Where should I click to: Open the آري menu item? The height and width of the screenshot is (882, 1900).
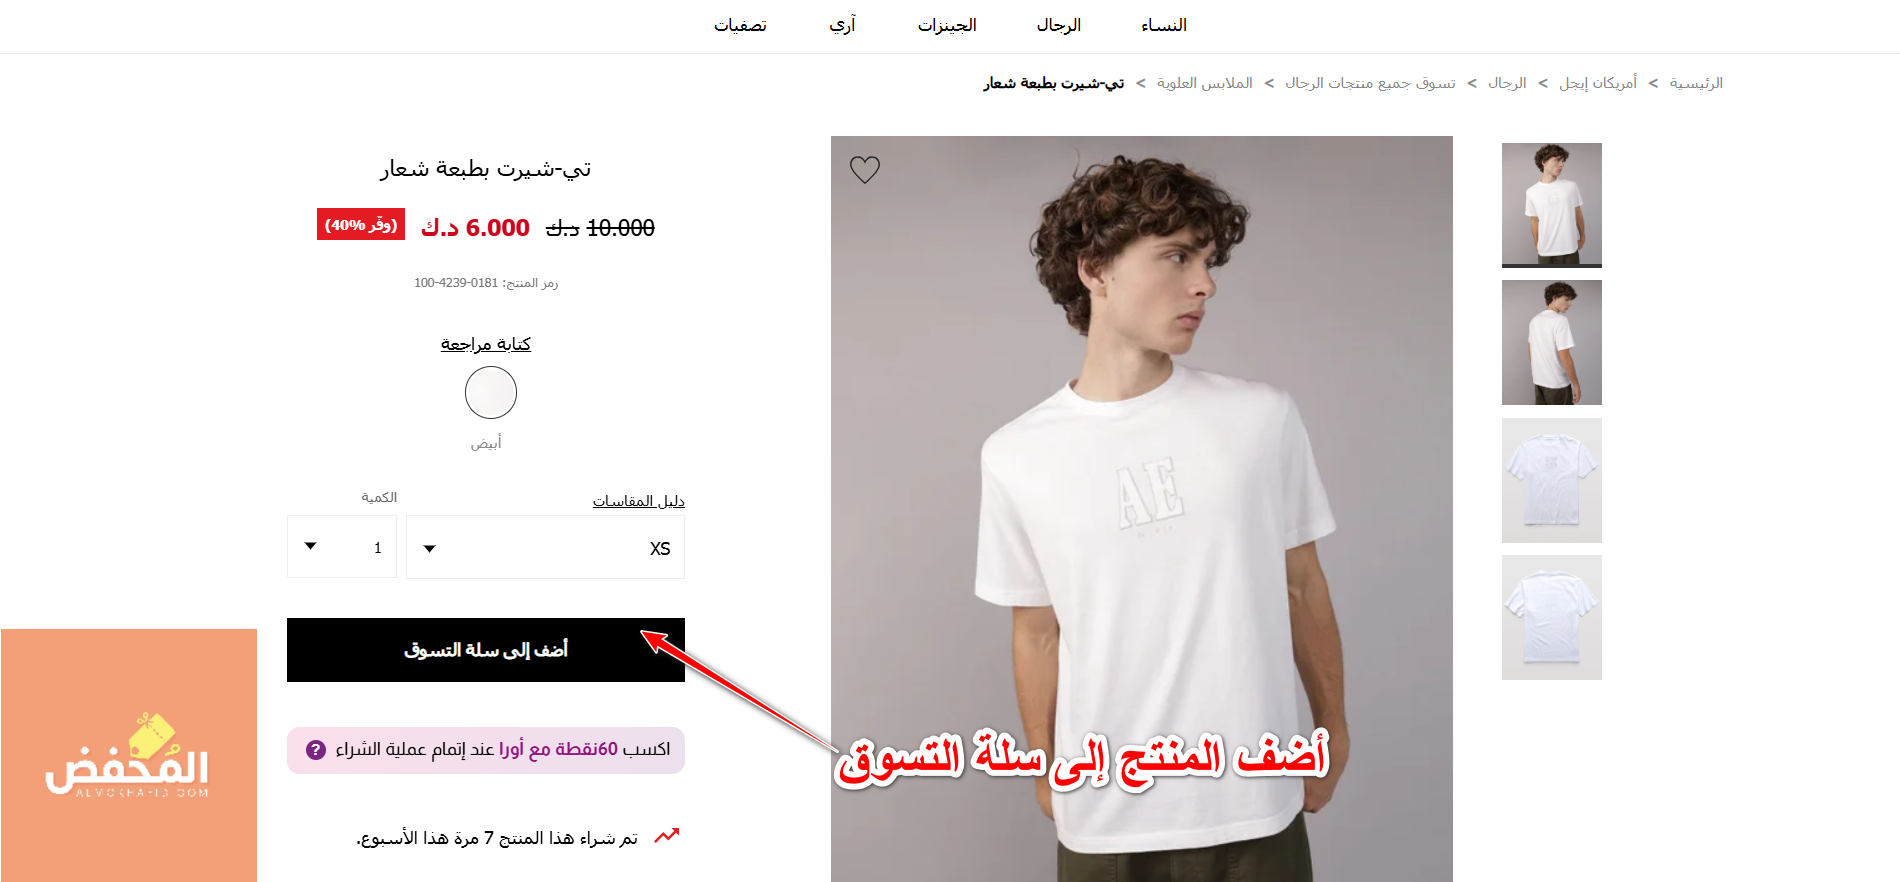point(842,25)
